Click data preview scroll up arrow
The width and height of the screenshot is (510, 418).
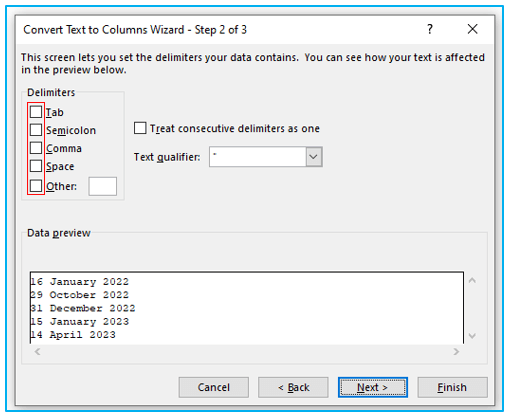pos(472,280)
